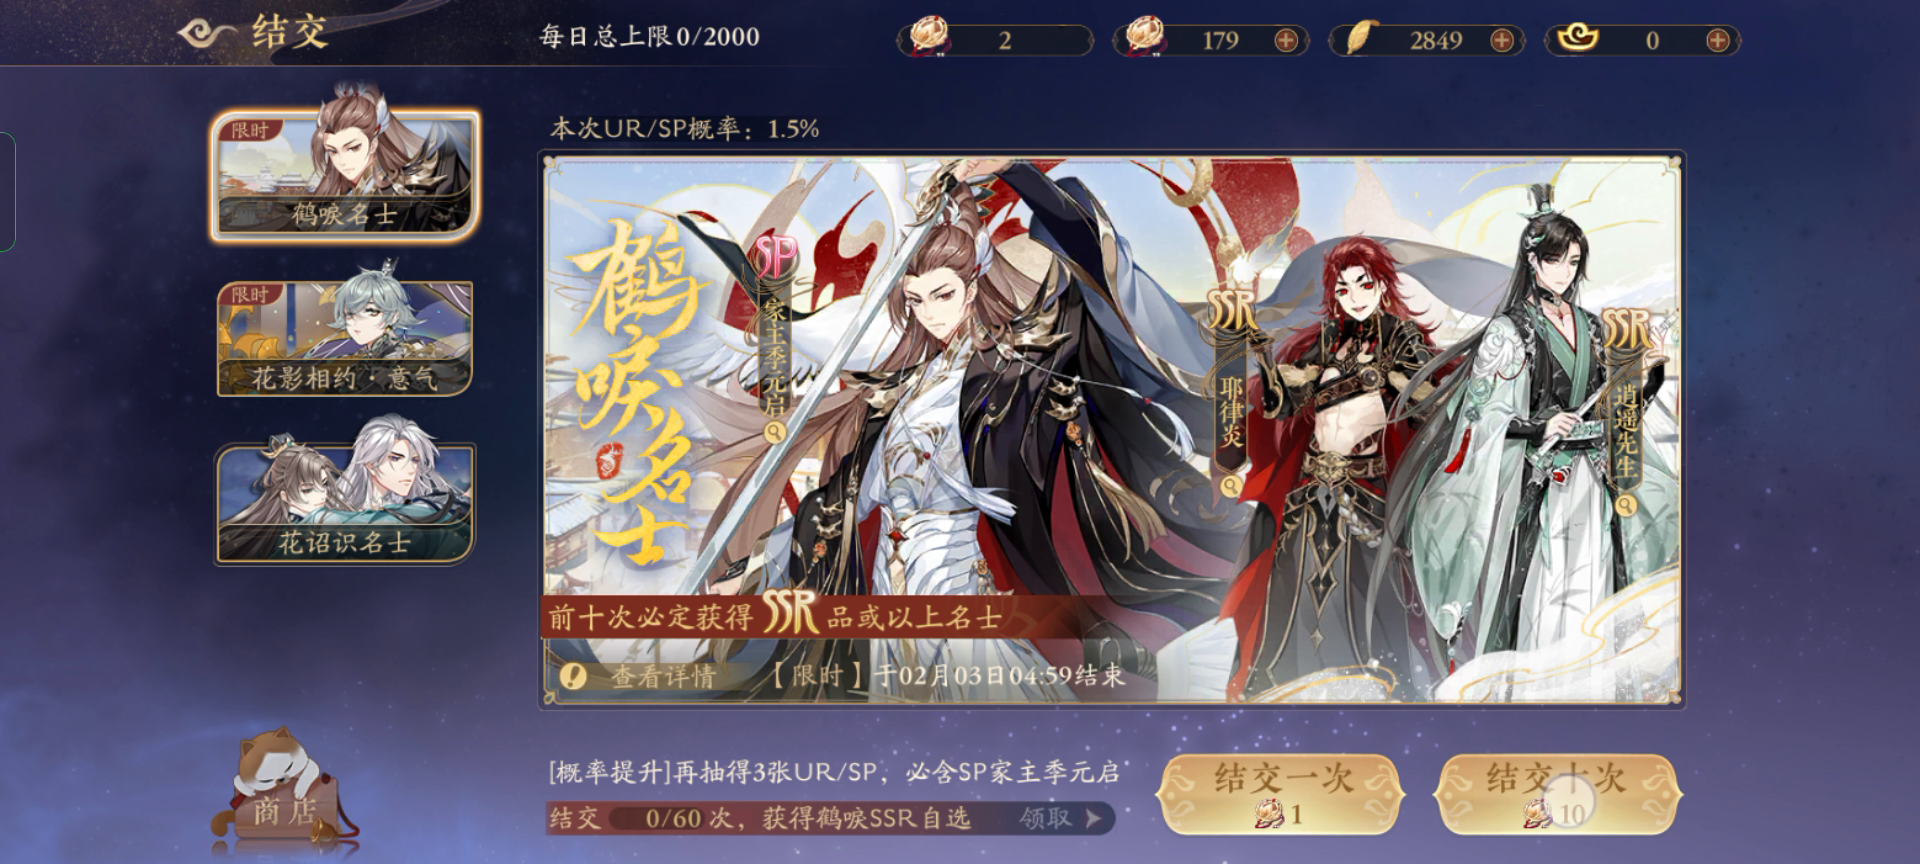
Task: Select the 鹤唳名士 banner tab
Action: pos(344,175)
